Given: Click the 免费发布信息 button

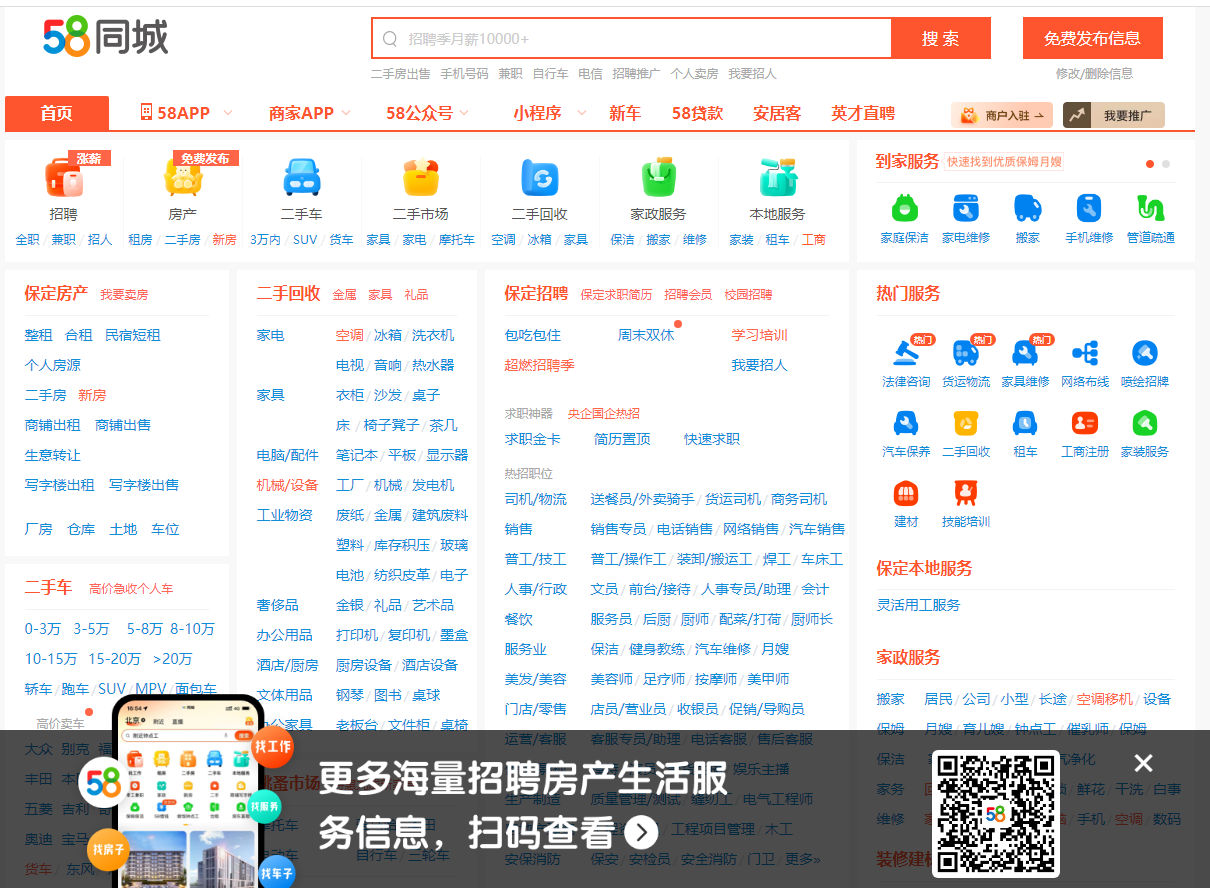Looking at the screenshot, I should point(1092,39).
